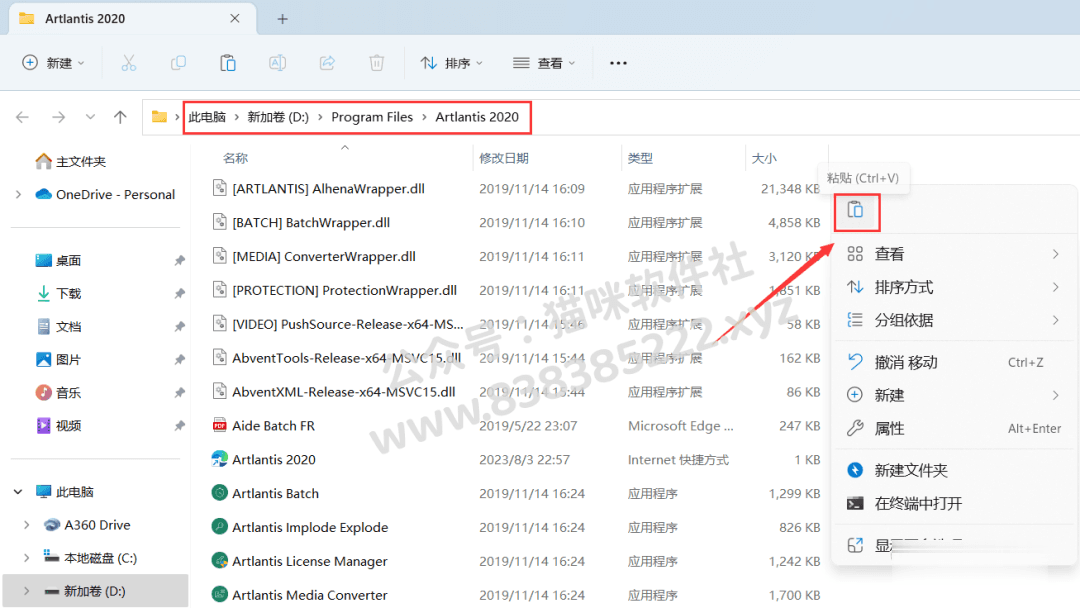Click the Rename icon in toolbar
Screen dimensions: 1080x608
(278, 63)
